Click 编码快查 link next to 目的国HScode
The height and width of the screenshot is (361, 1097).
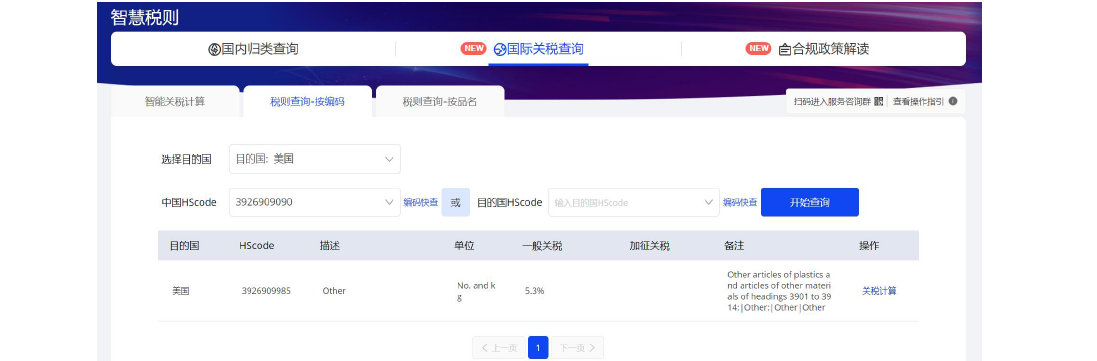740,202
